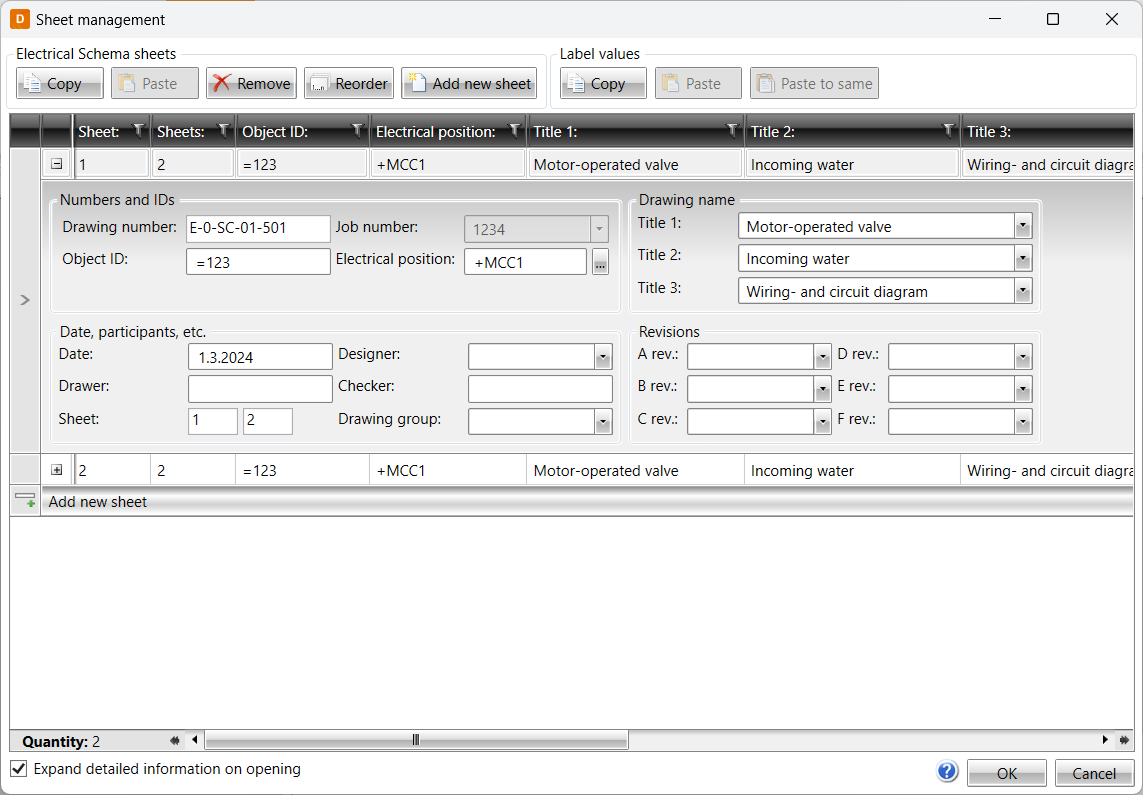1143x795 pixels.
Task: Open the A rev. dropdown
Action: (x=822, y=357)
